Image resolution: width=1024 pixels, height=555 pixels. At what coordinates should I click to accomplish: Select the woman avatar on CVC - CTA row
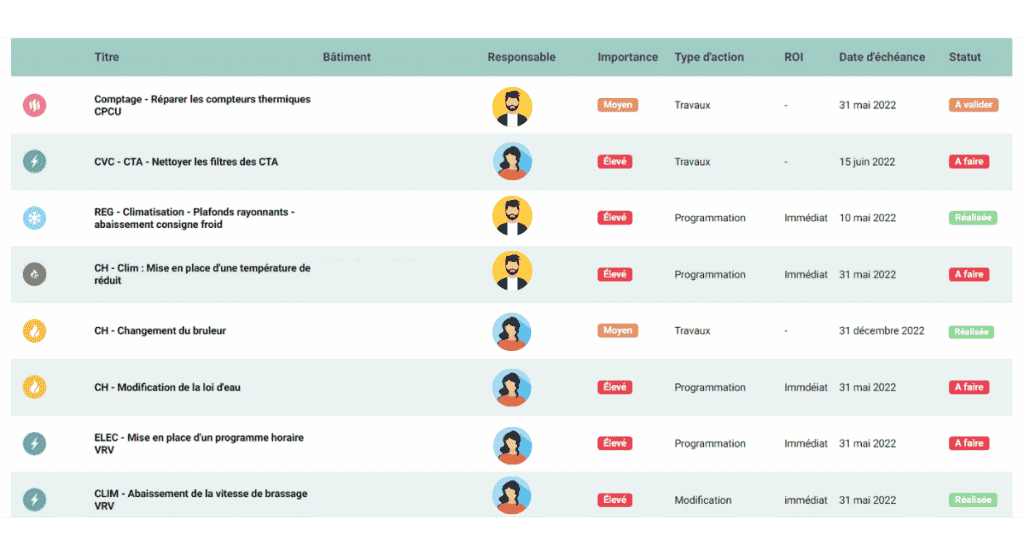pos(512,162)
